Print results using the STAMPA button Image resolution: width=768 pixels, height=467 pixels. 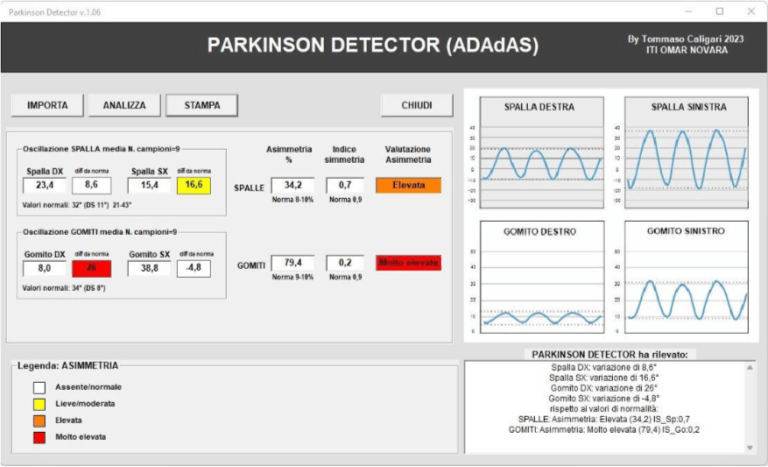click(x=202, y=105)
